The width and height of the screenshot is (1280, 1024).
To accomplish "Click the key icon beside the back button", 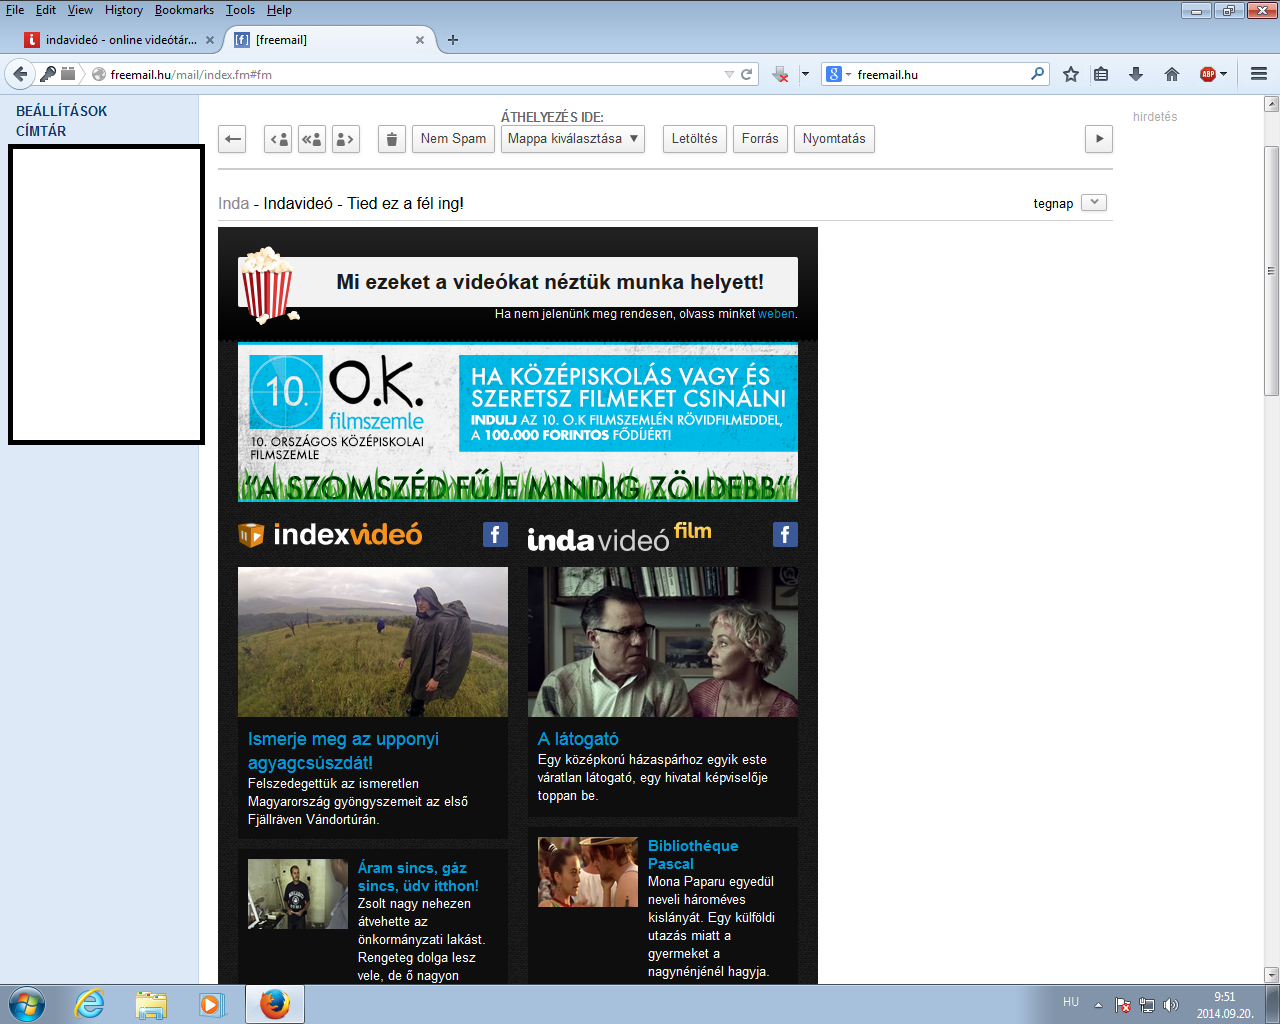I will (x=47, y=74).
